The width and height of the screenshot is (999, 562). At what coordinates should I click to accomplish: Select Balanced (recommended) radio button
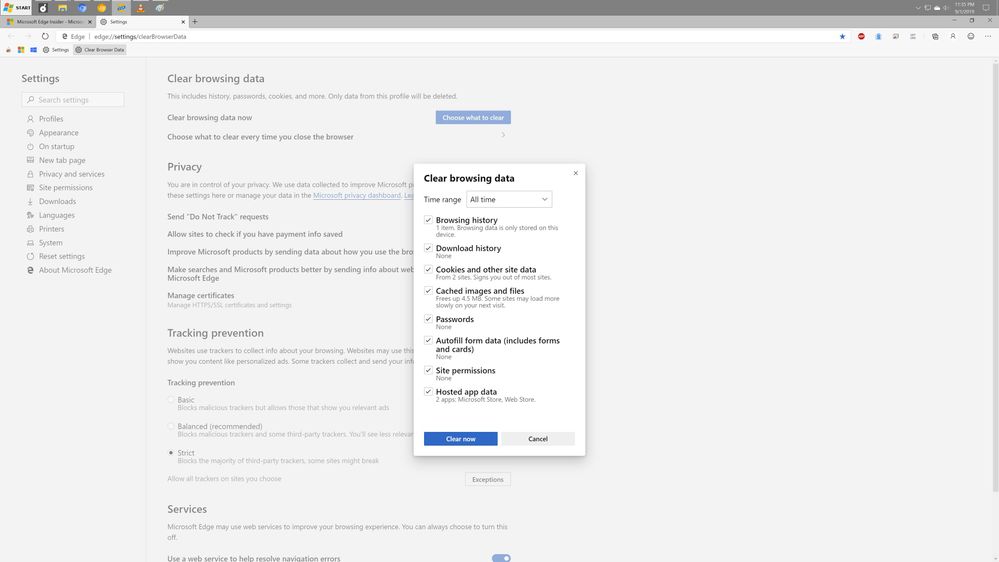pos(171,426)
